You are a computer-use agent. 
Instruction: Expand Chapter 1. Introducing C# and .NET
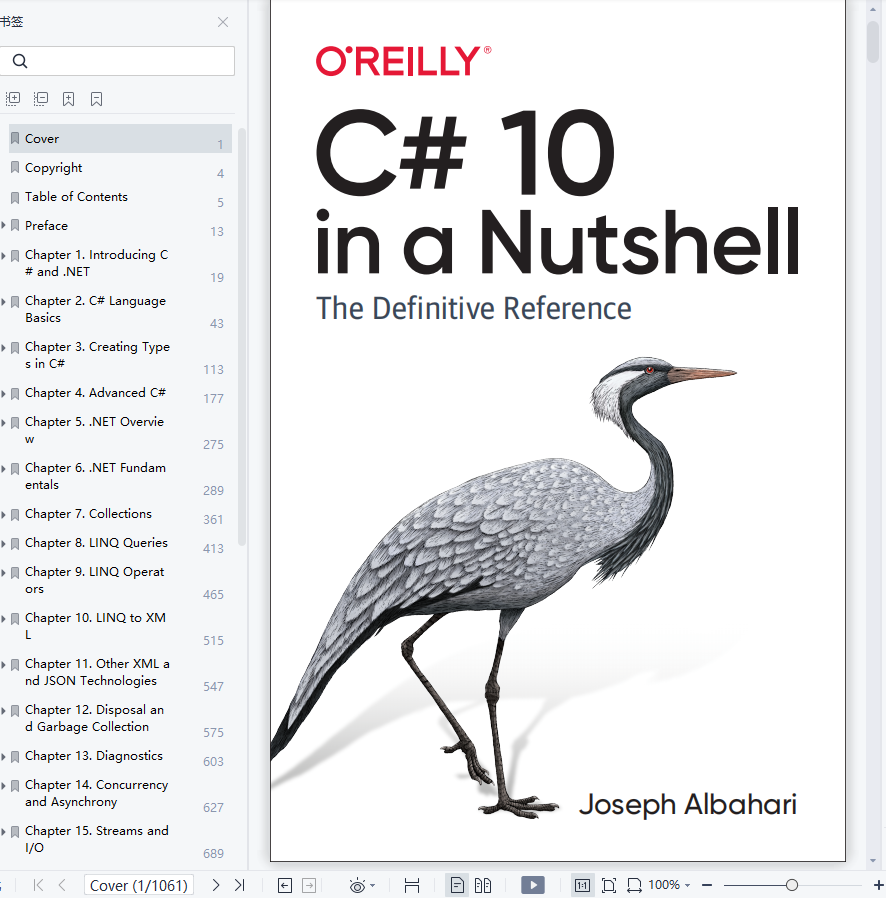[x=3, y=255]
